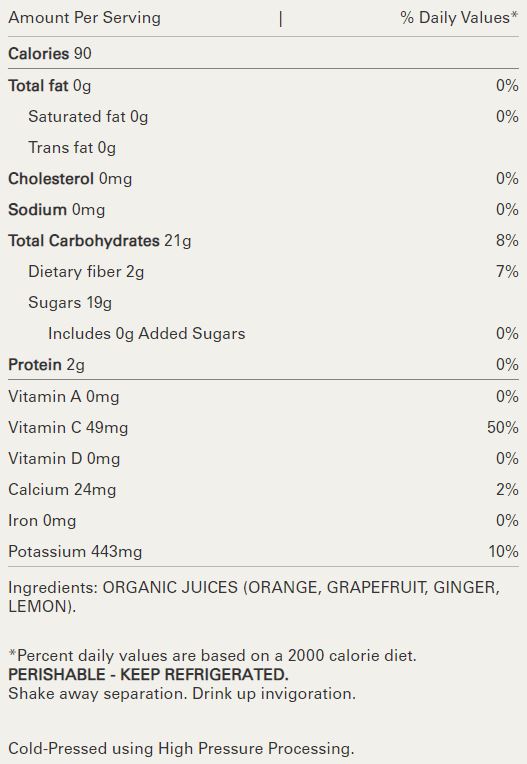
Task: Select Total Carbohydrates 21g text
Action: click(100, 241)
